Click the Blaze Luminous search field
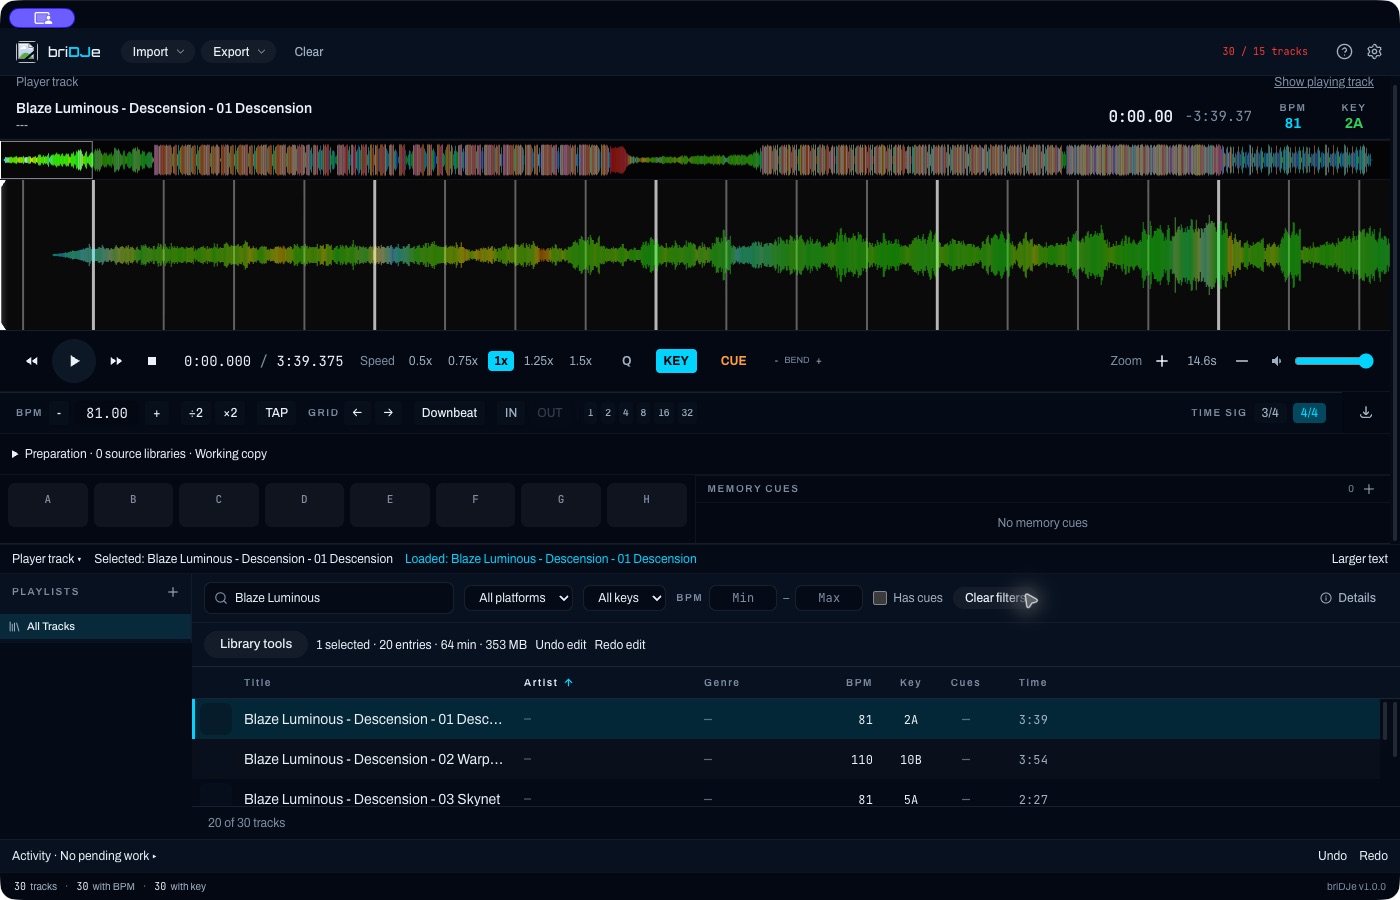The height and width of the screenshot is (900, 1400). coord(329,598)
